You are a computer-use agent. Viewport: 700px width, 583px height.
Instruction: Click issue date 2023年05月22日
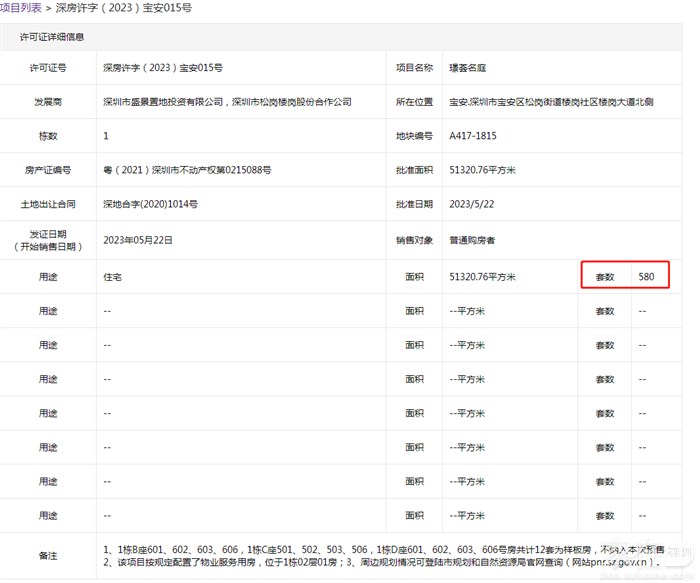pyautogui.click(x=138, y=241)
